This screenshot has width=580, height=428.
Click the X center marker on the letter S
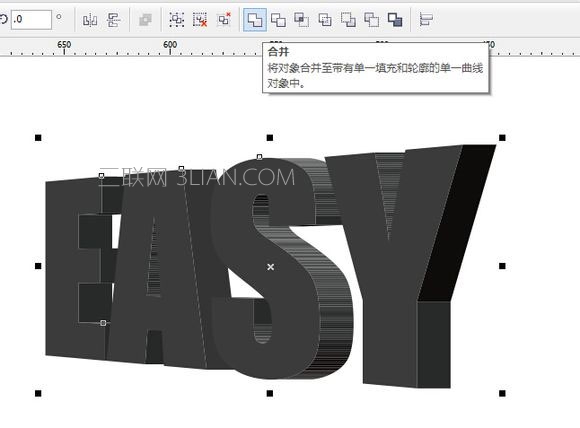point(271,267)
